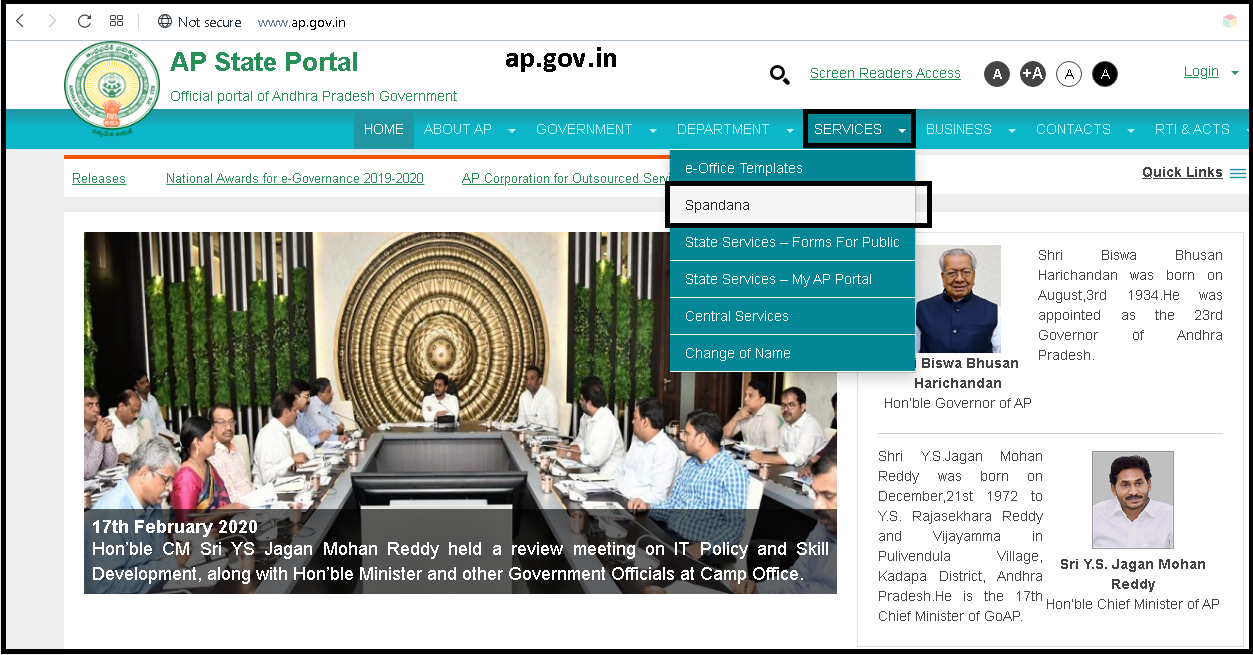Expand the GOVERNMENT menu arrow
Image resolution: width=1253 pixels, height=655 pixels.
653,130
